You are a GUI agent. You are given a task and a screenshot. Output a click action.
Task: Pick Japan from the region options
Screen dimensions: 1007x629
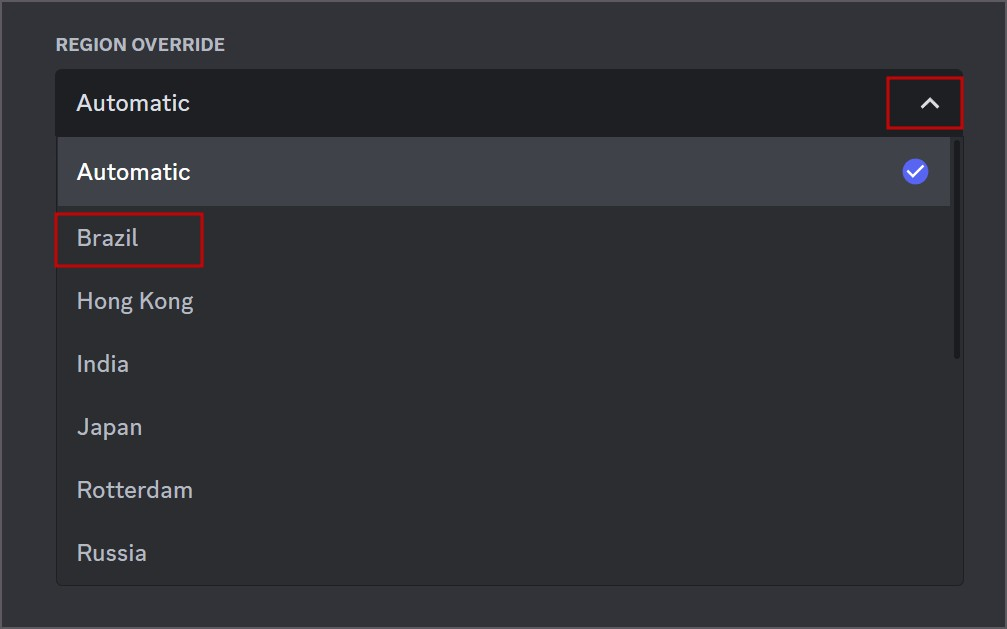[x=109, y=426]
